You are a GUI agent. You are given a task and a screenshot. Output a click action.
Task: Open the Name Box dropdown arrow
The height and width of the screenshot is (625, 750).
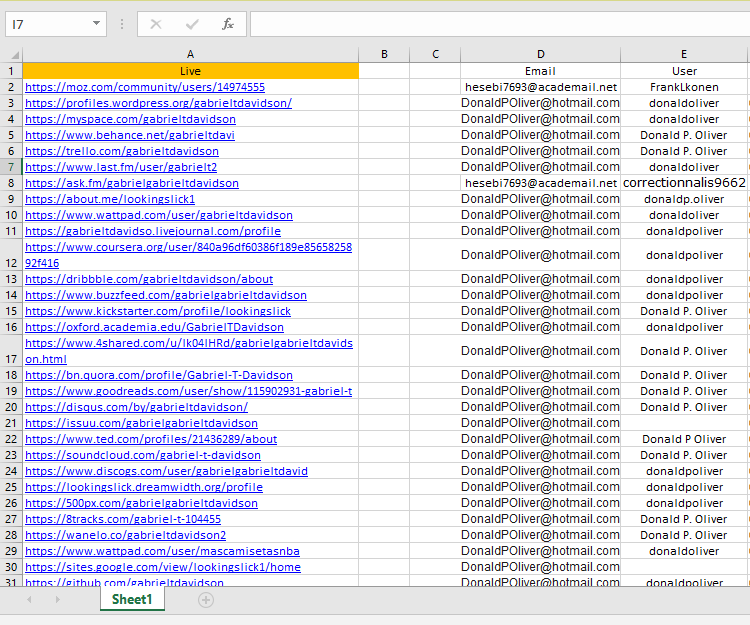[x=96, y=23]
